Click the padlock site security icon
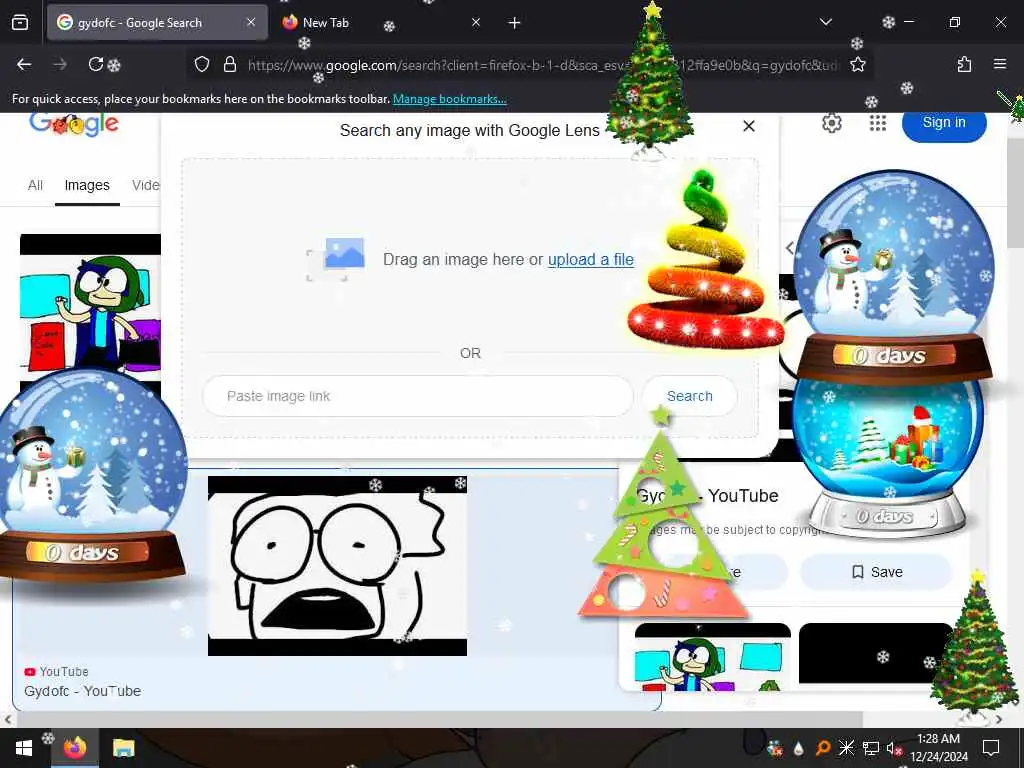Viewport: 1024px width, 768px height. pos(229,64)
